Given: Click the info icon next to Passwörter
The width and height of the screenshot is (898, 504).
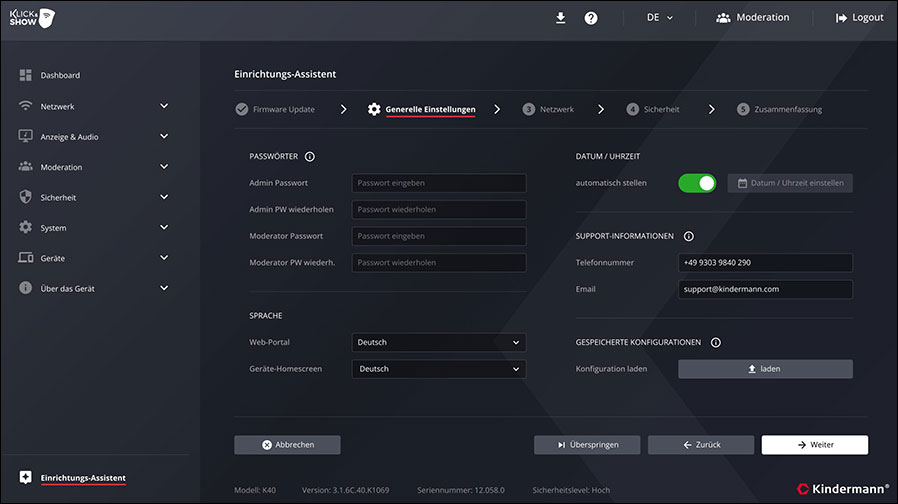Looking at the screenshot, I should click(310, 157).
